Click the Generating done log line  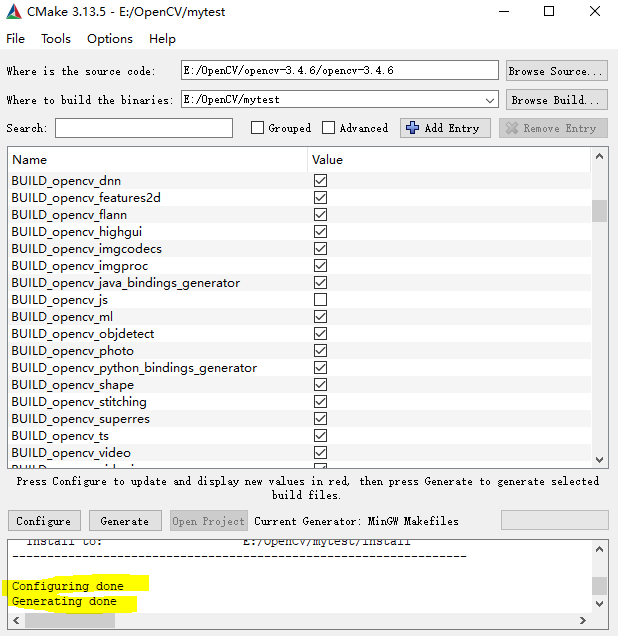(x=64, y=601)
